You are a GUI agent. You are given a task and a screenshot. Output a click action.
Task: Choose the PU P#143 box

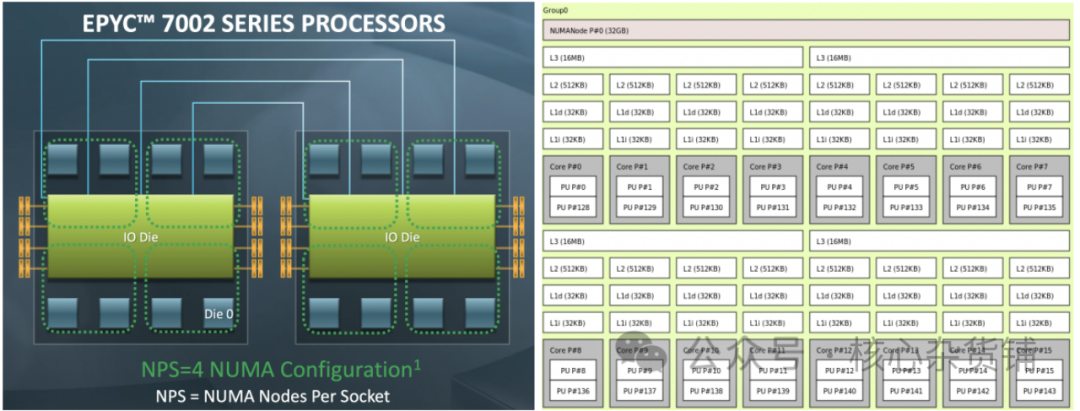click(x=1040, y=391)
